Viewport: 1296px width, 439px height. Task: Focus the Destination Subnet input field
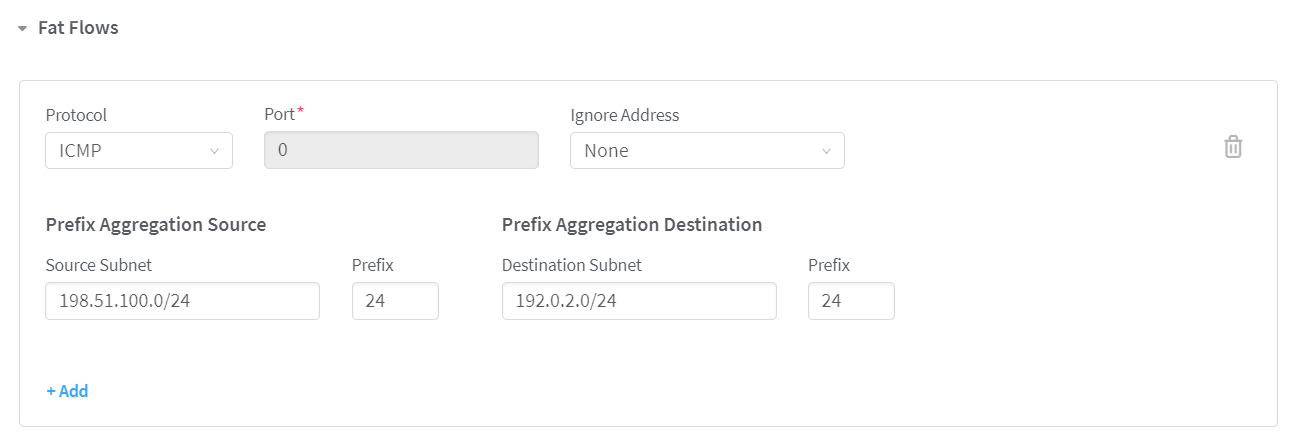tap(639, 301)
